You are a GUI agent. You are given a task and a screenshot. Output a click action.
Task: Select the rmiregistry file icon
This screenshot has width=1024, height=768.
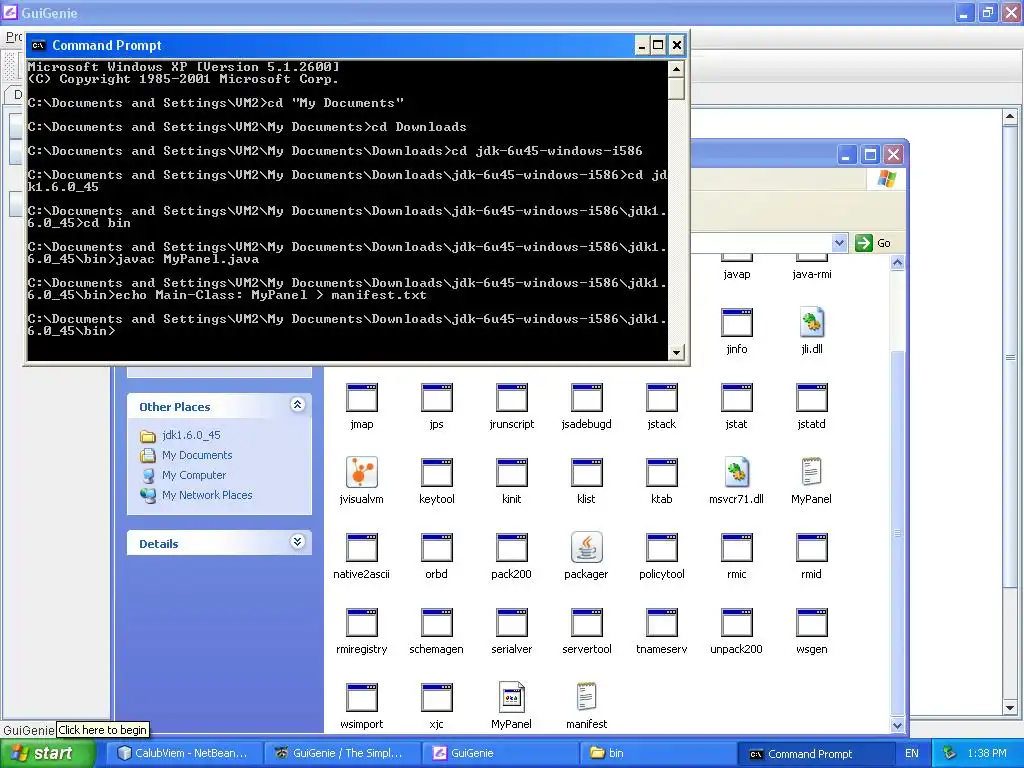tap(361, 624)
